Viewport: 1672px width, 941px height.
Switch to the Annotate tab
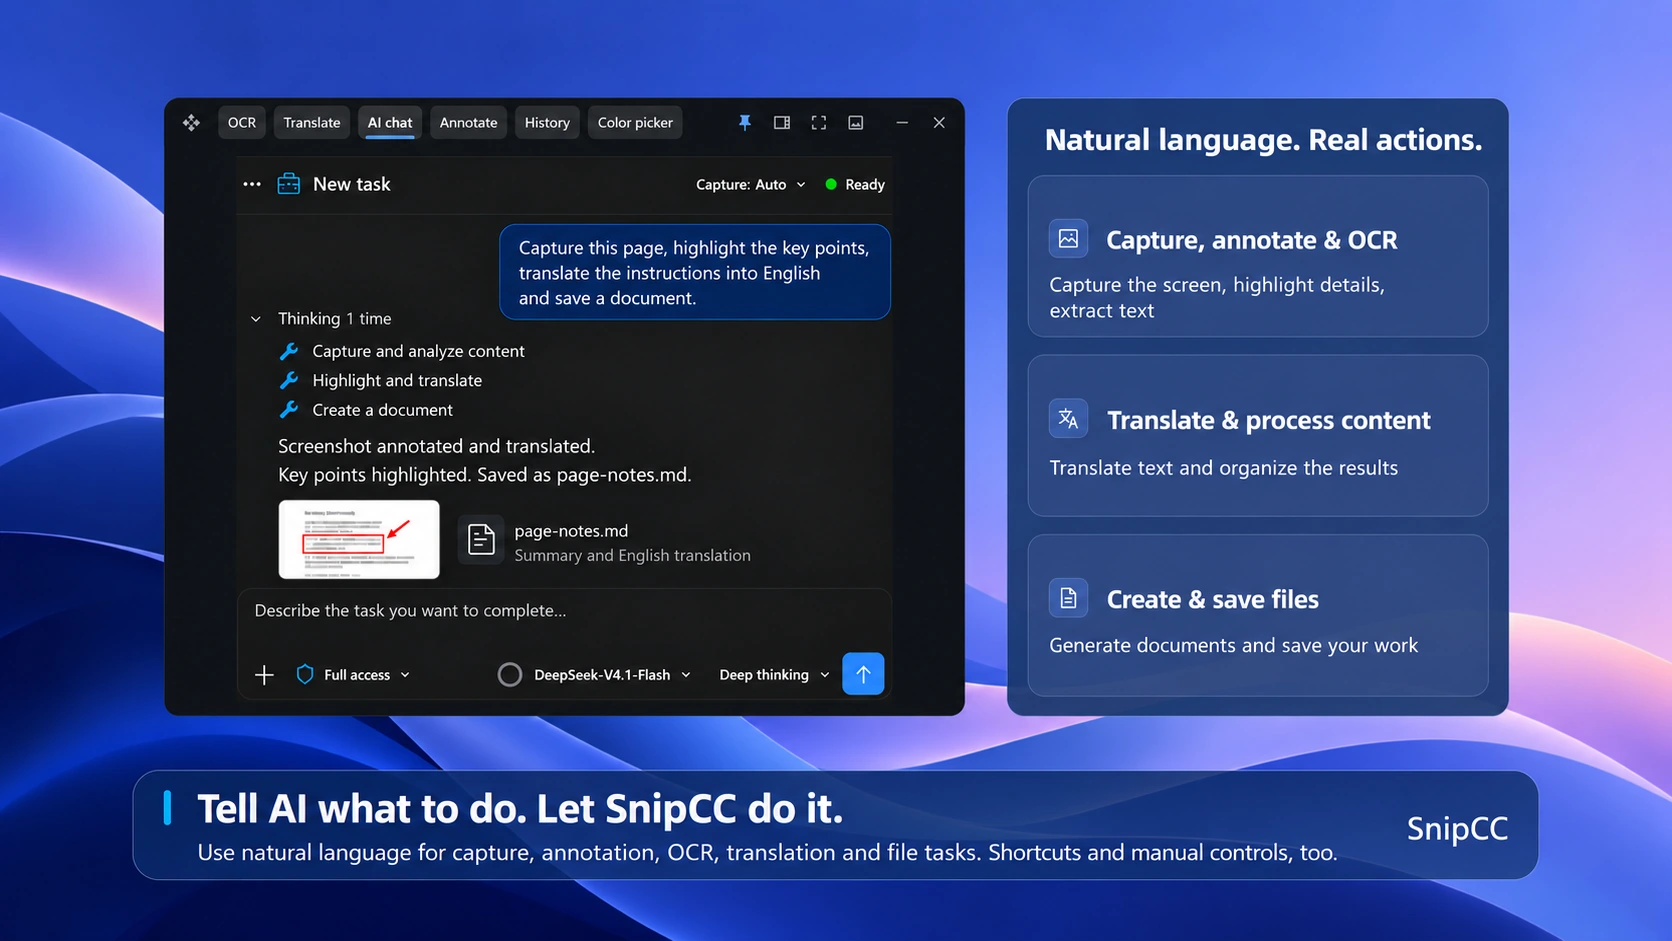(468, 122)
